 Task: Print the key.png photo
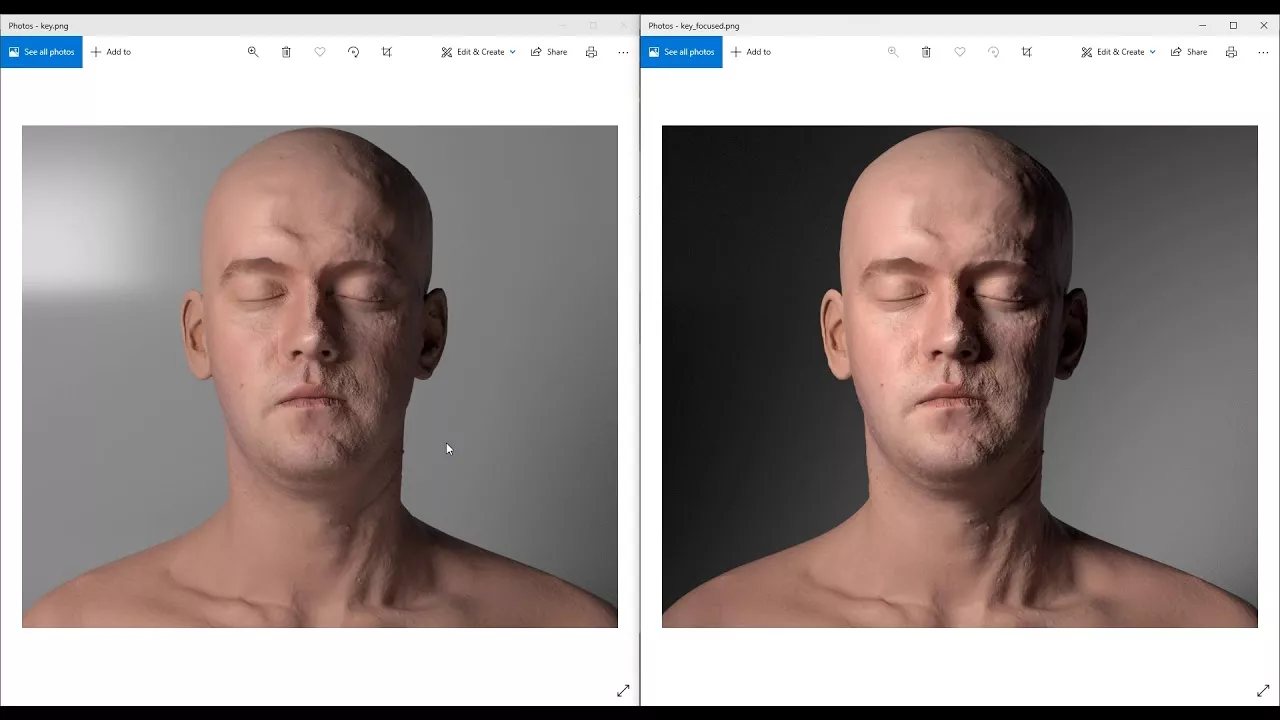[591, 52]
